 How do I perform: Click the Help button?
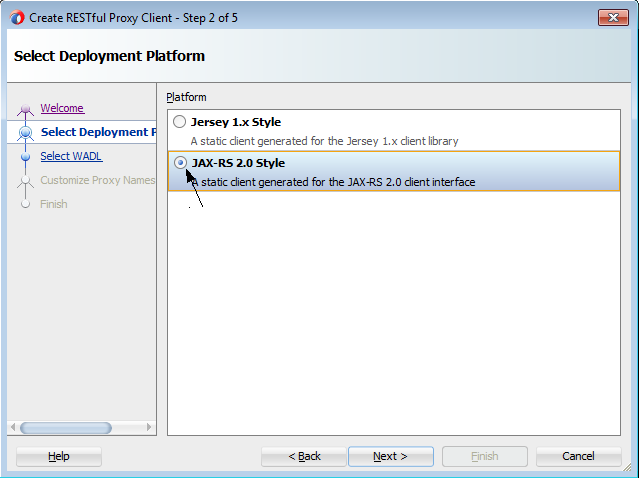pyautogui.click(x=59, y=456)
